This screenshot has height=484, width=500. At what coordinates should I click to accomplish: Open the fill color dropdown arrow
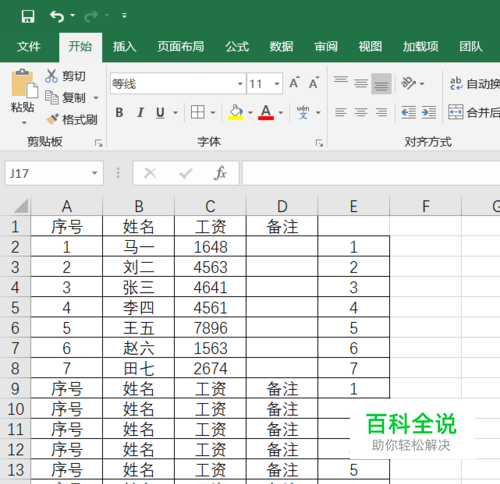250,113
